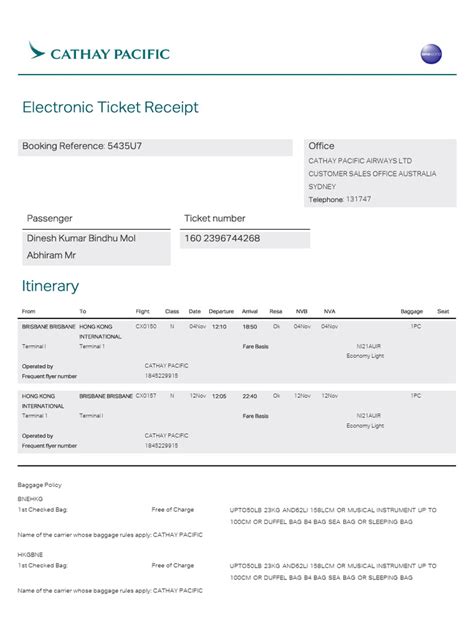Click the ticket number 160 2396744268
The height and width of the screenshot is (632, 474).
click(x=222, y=239)
